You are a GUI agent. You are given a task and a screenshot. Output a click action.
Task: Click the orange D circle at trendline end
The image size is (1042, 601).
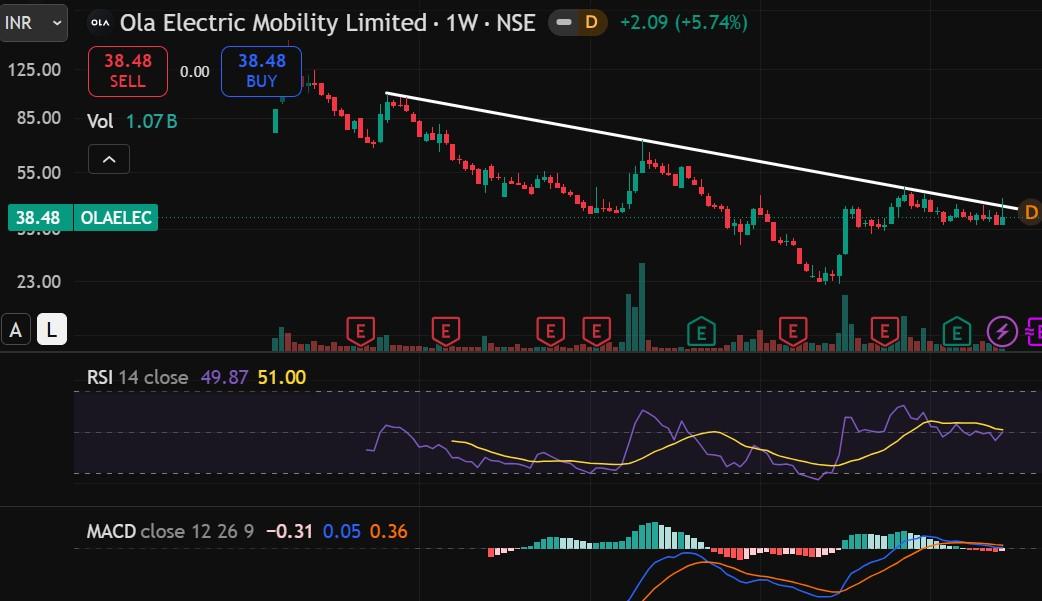1031,213
